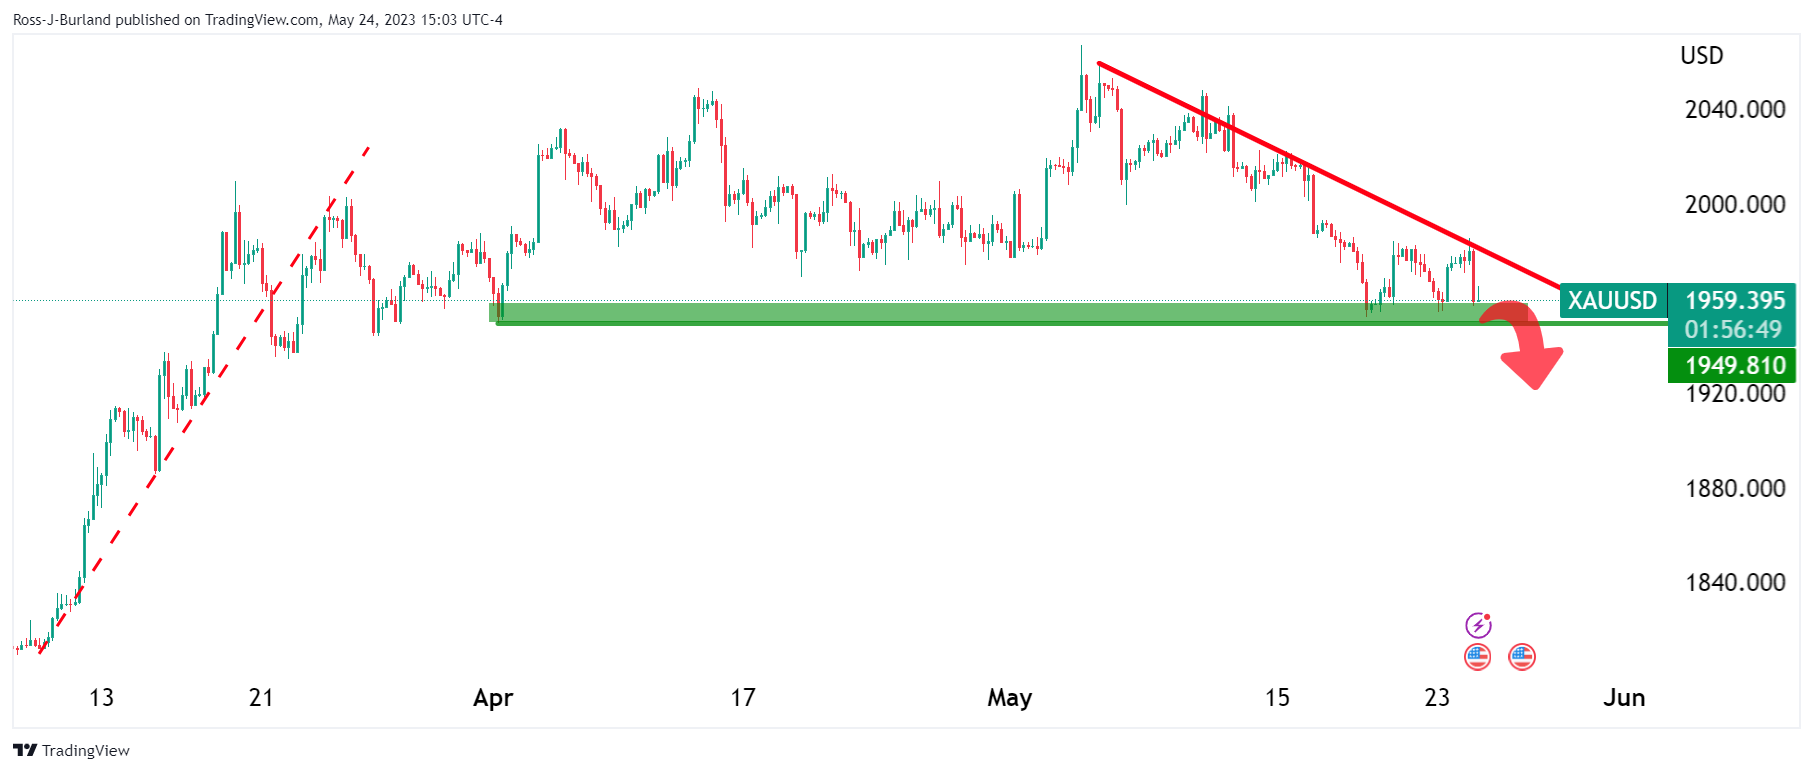Screen dimensions: 1813x772
Task: Click the Jun label on the time axis
Action: tap(1623, 698)
